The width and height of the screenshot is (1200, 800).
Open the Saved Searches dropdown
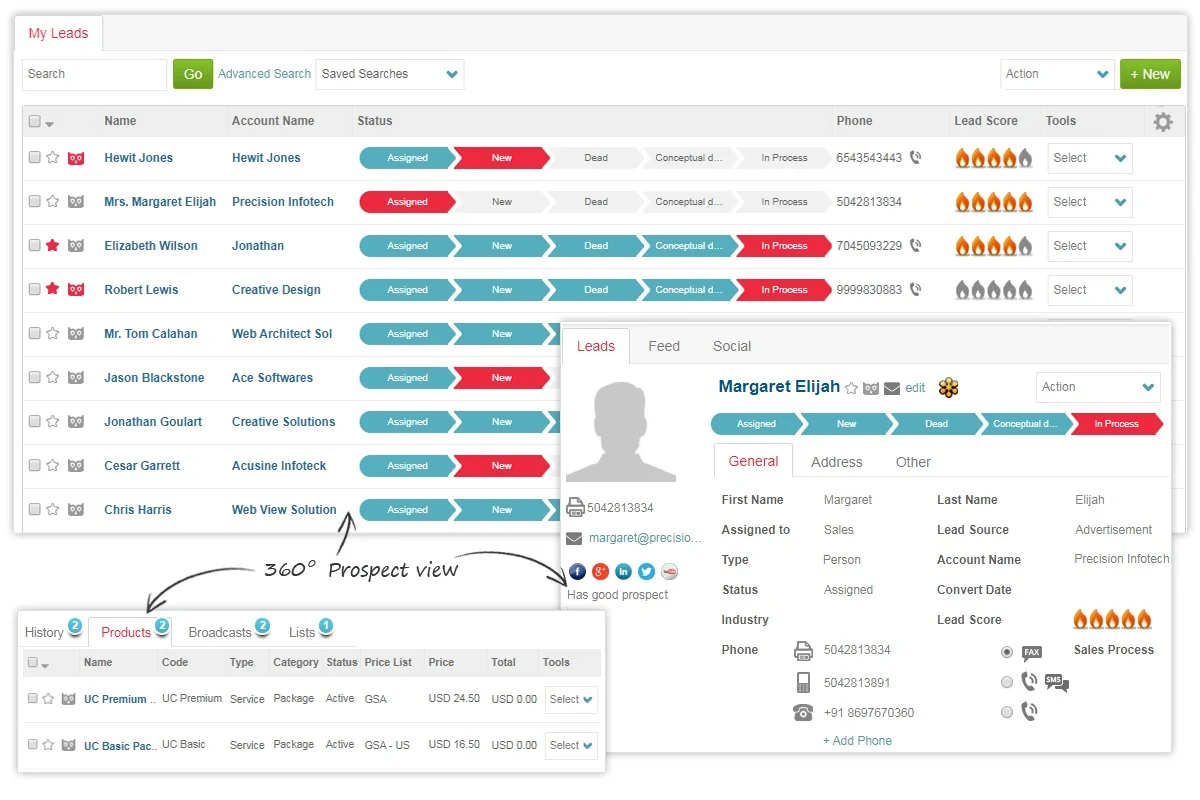click(x=390, y=74)
